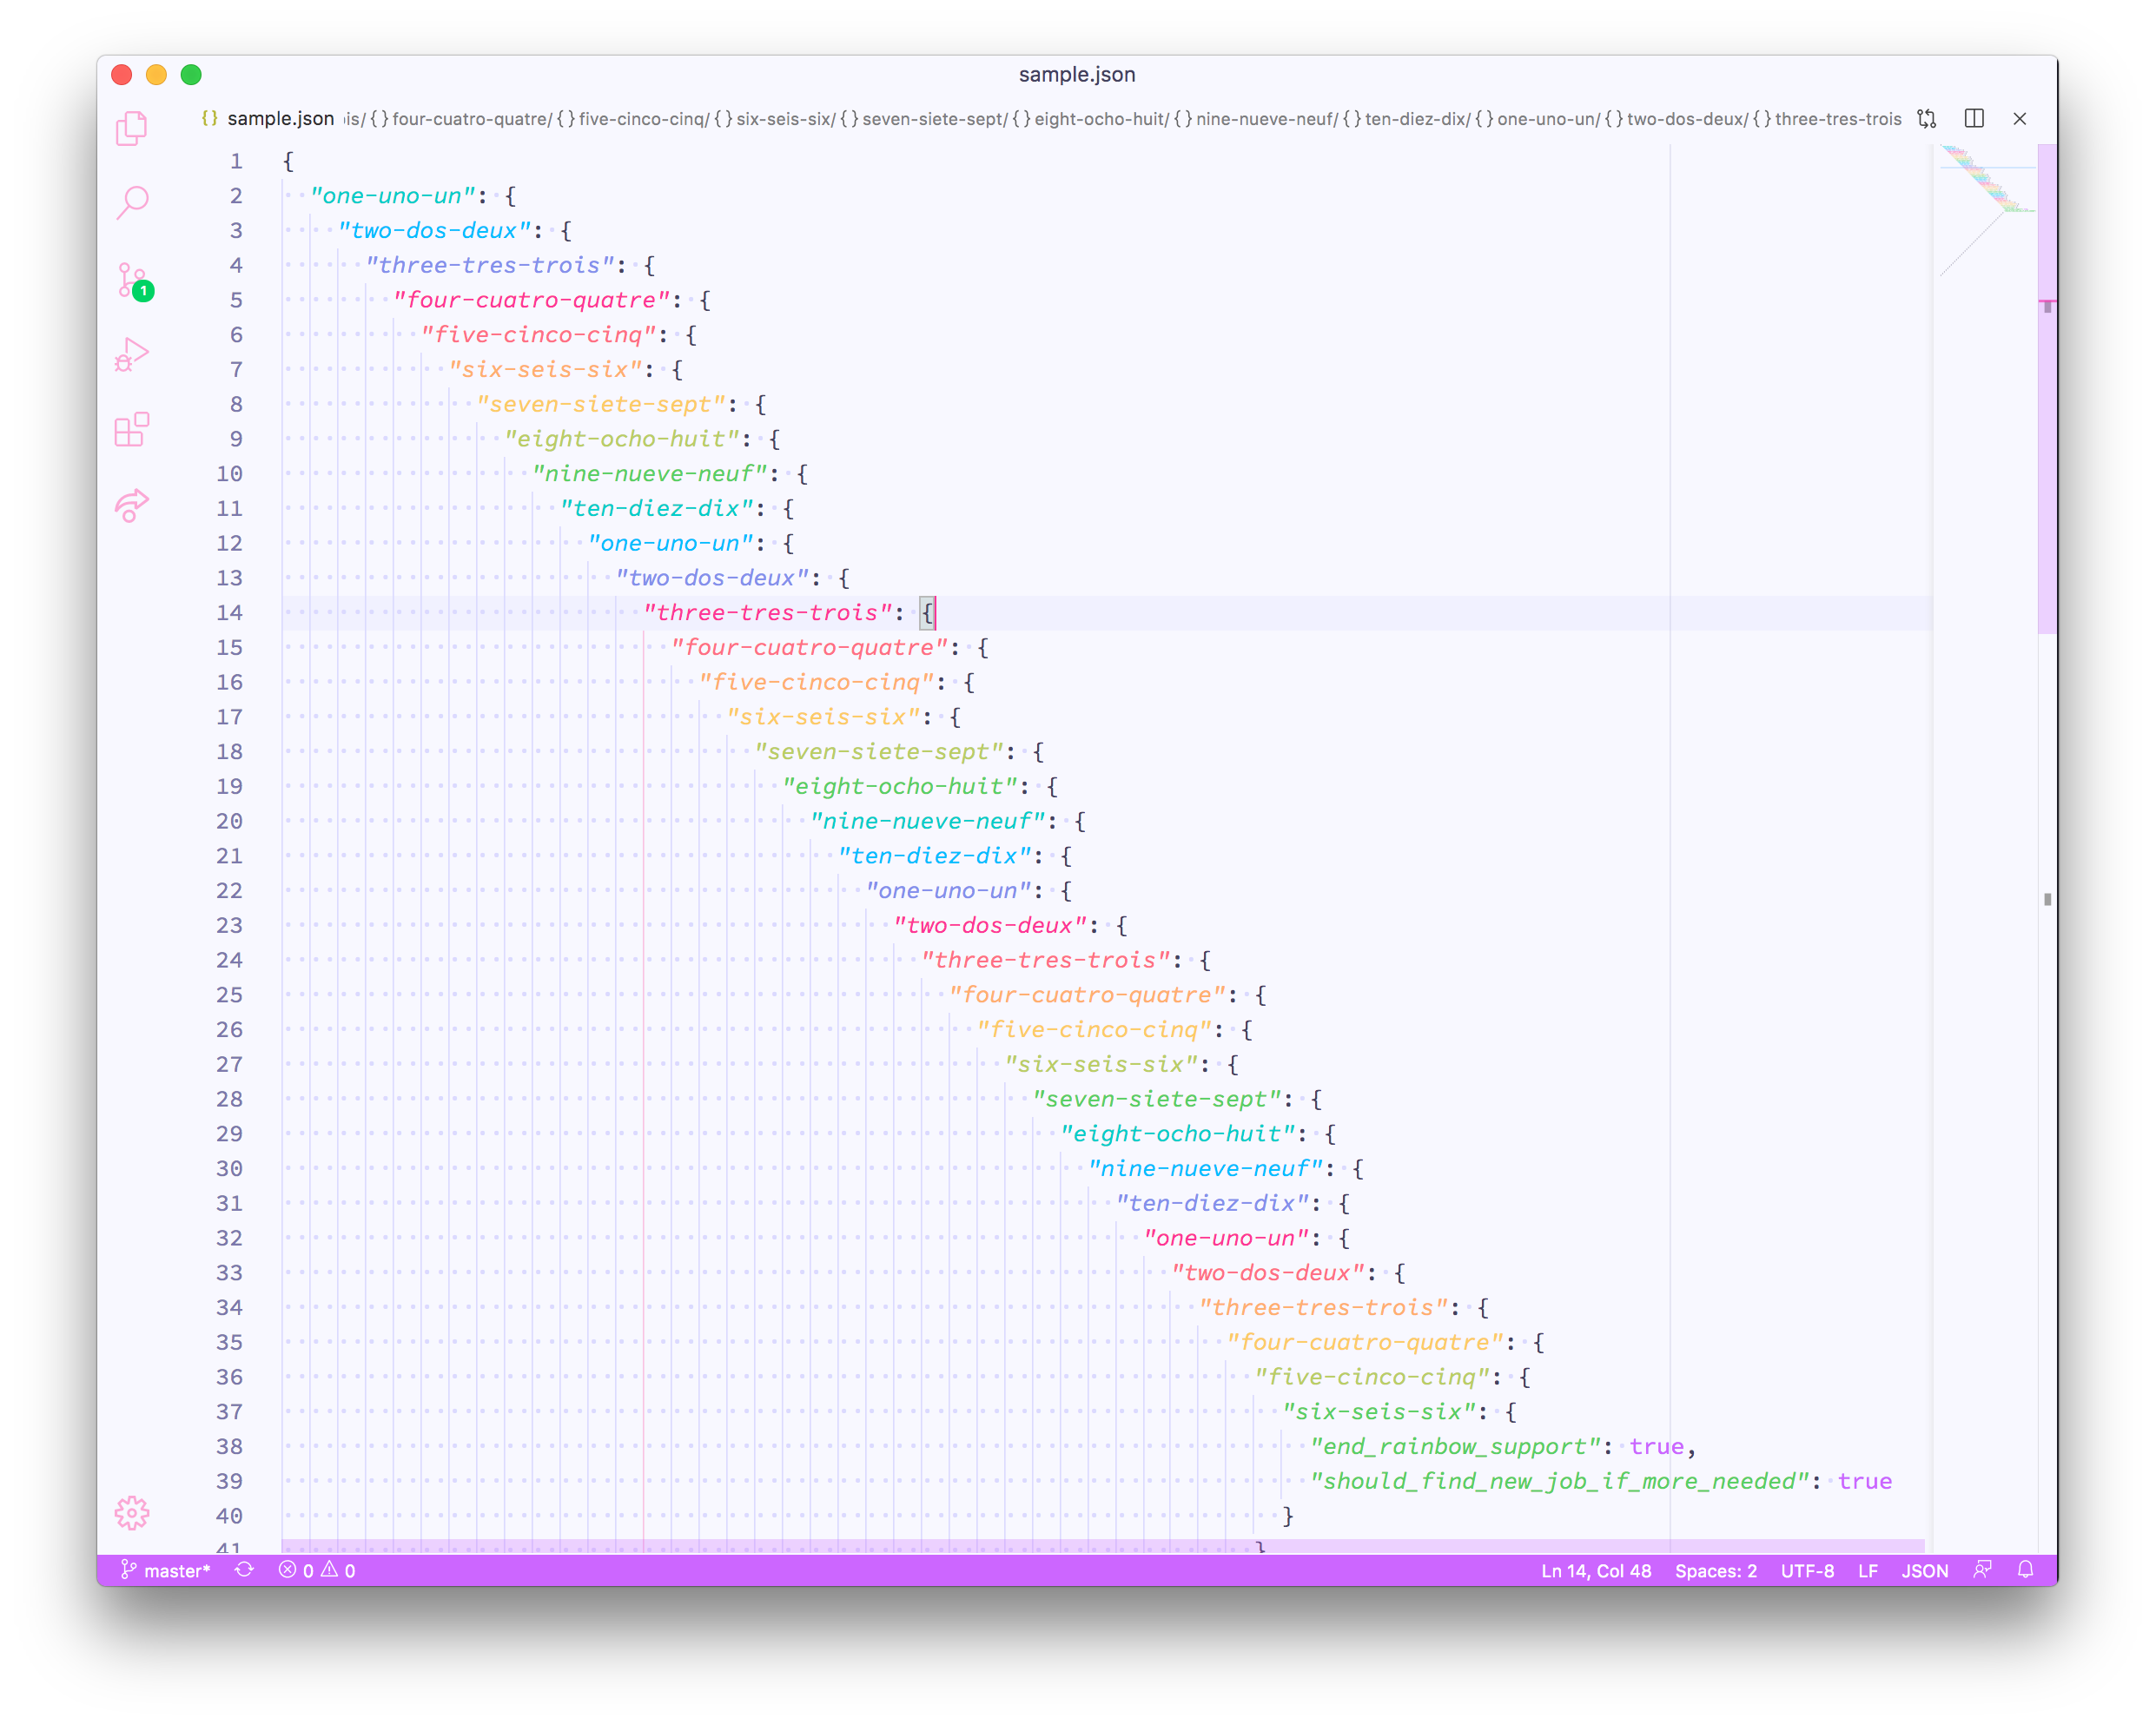The image size is (2156, 1725).
Task: Open the Search panel icon
Action: click(x=132, y=202)
